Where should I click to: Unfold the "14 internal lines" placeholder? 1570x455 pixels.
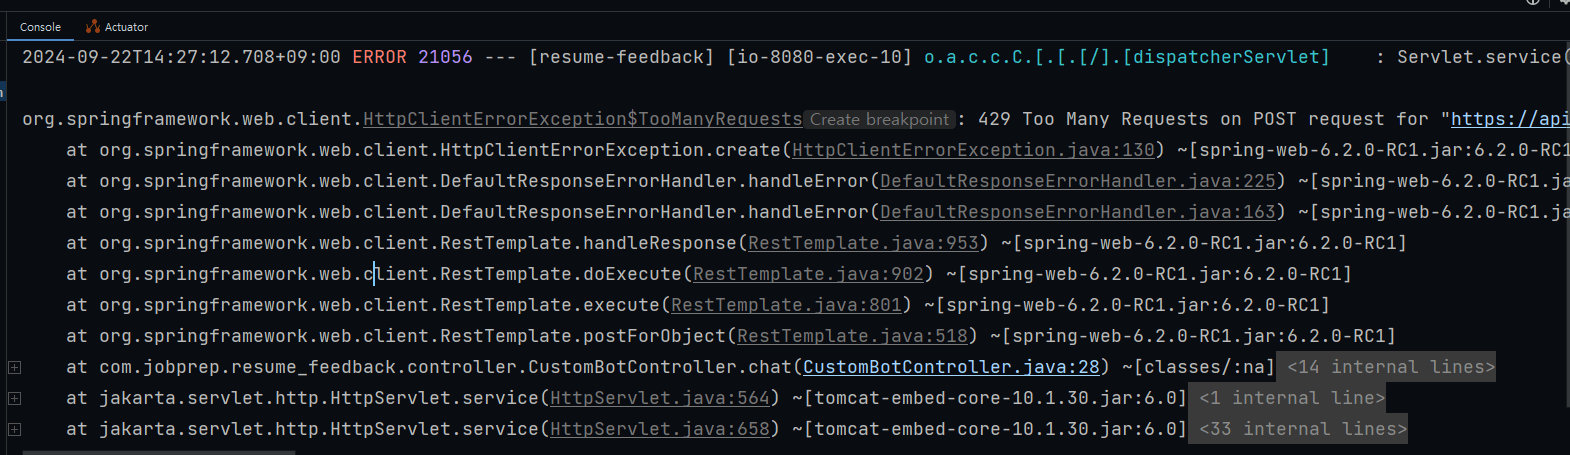pyautogui.click(x=1390, y=368)
